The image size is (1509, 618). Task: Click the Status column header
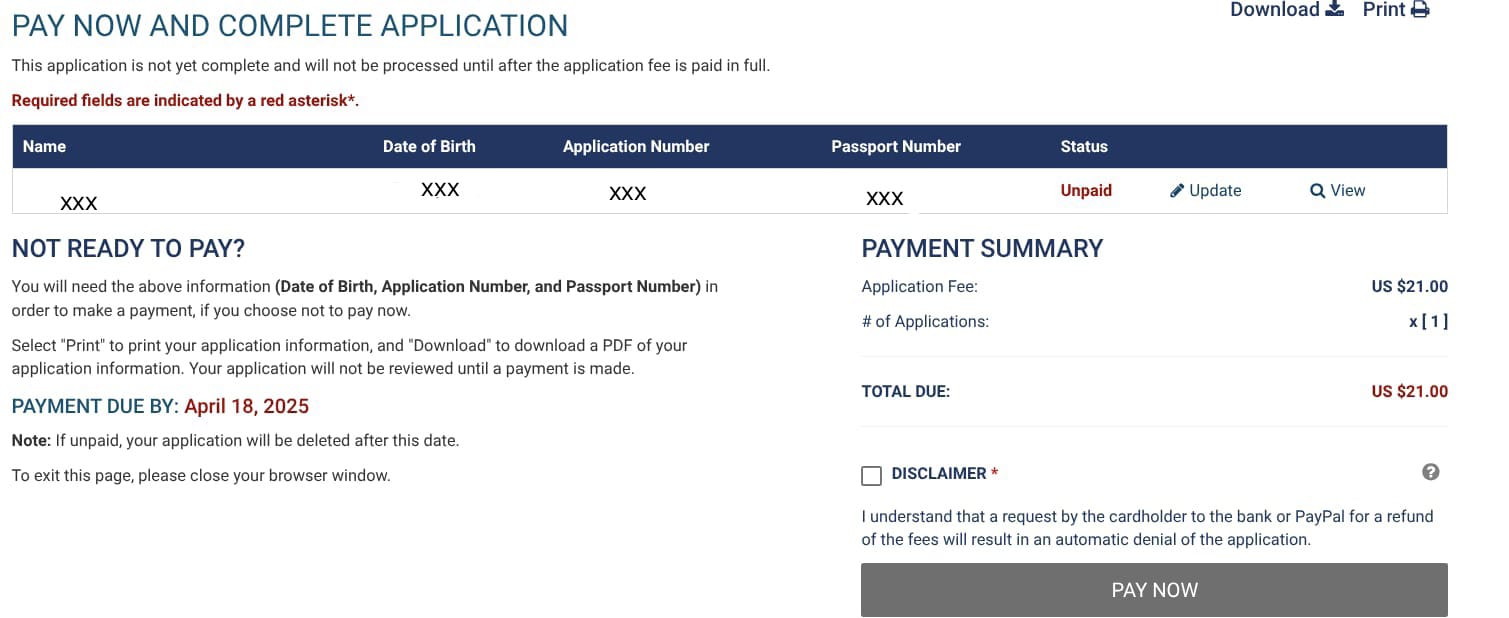tap(1084, 147)
